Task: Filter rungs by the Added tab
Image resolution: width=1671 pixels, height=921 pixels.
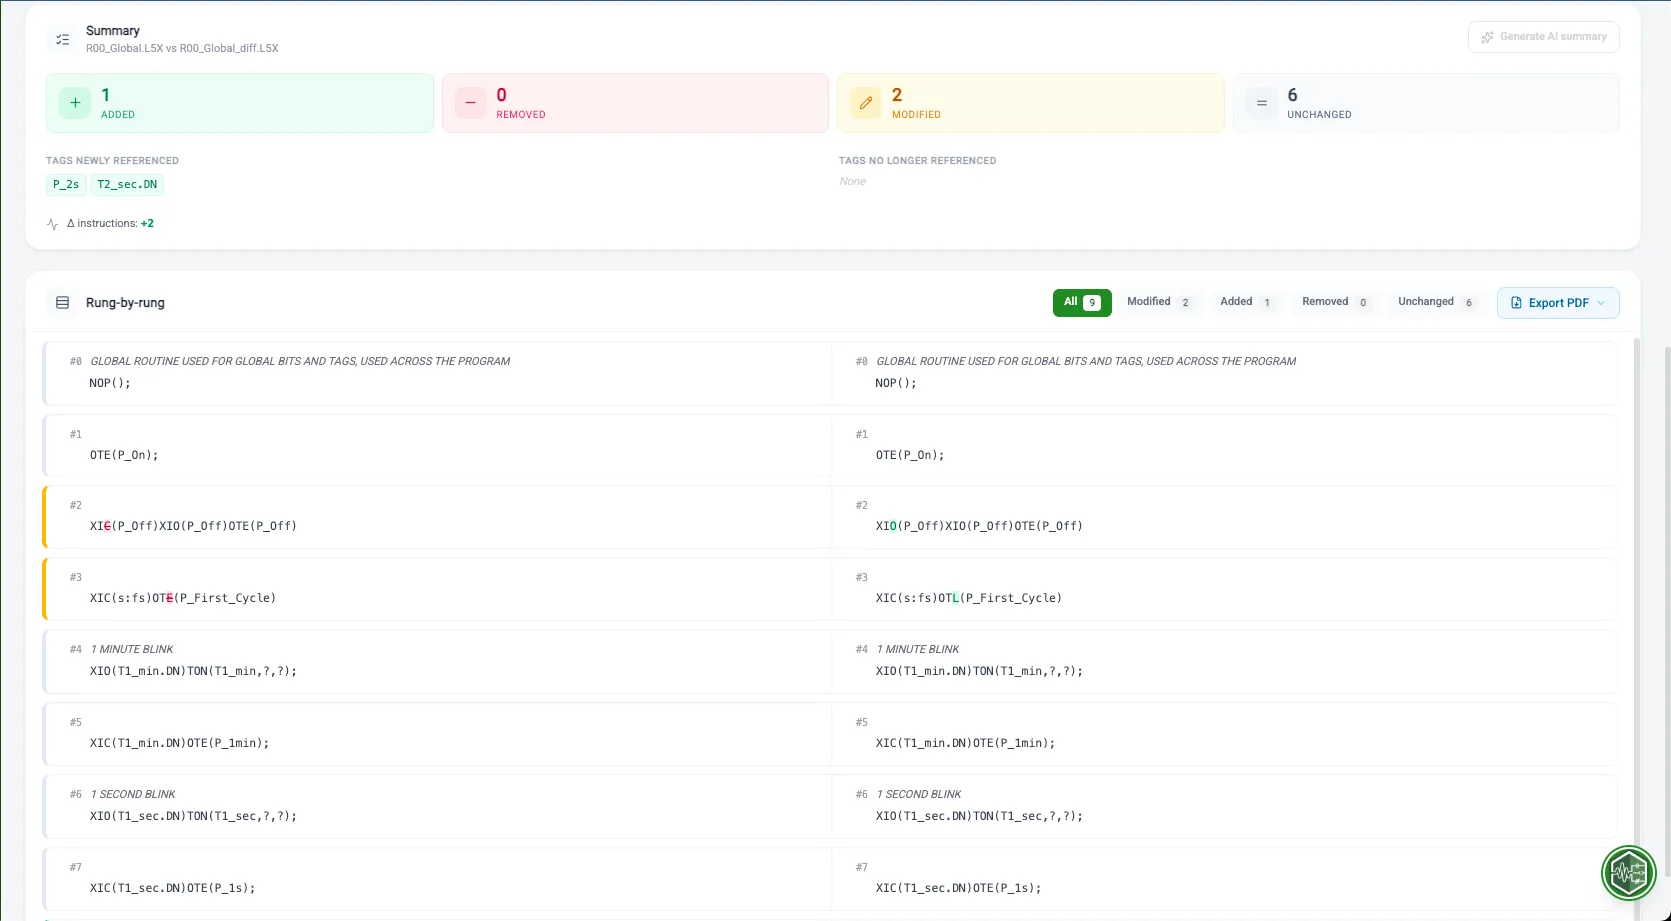Action: coord(1246,302)
